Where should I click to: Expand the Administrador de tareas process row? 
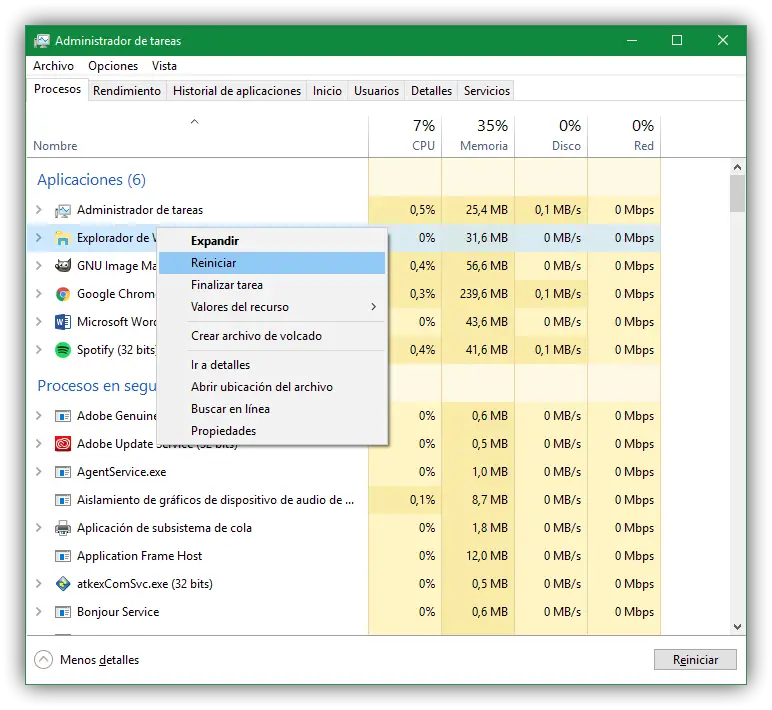pyautogui.click(x=39, y=210)
